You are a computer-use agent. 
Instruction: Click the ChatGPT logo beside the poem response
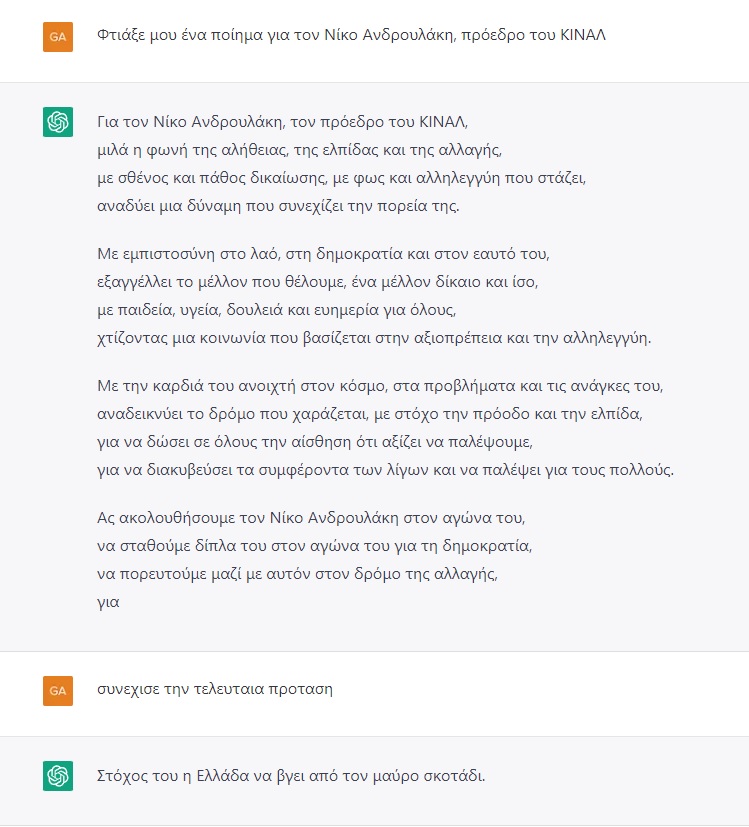(58, 122)
